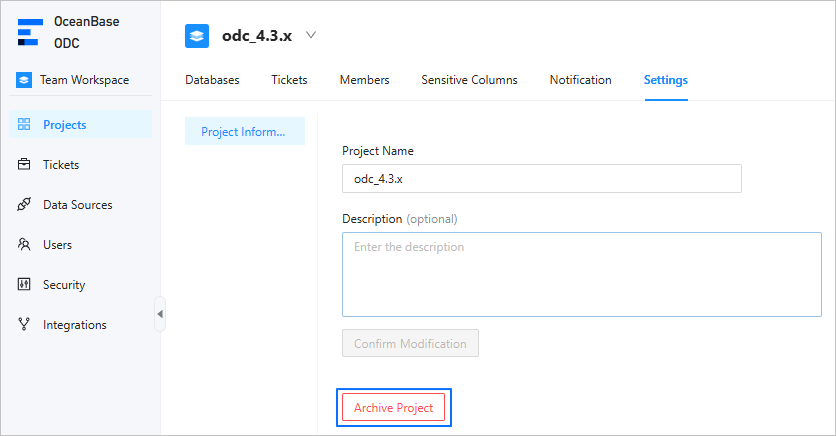
Task: Click the Users icon in sidebar
Action: click(x=25, y=245)
